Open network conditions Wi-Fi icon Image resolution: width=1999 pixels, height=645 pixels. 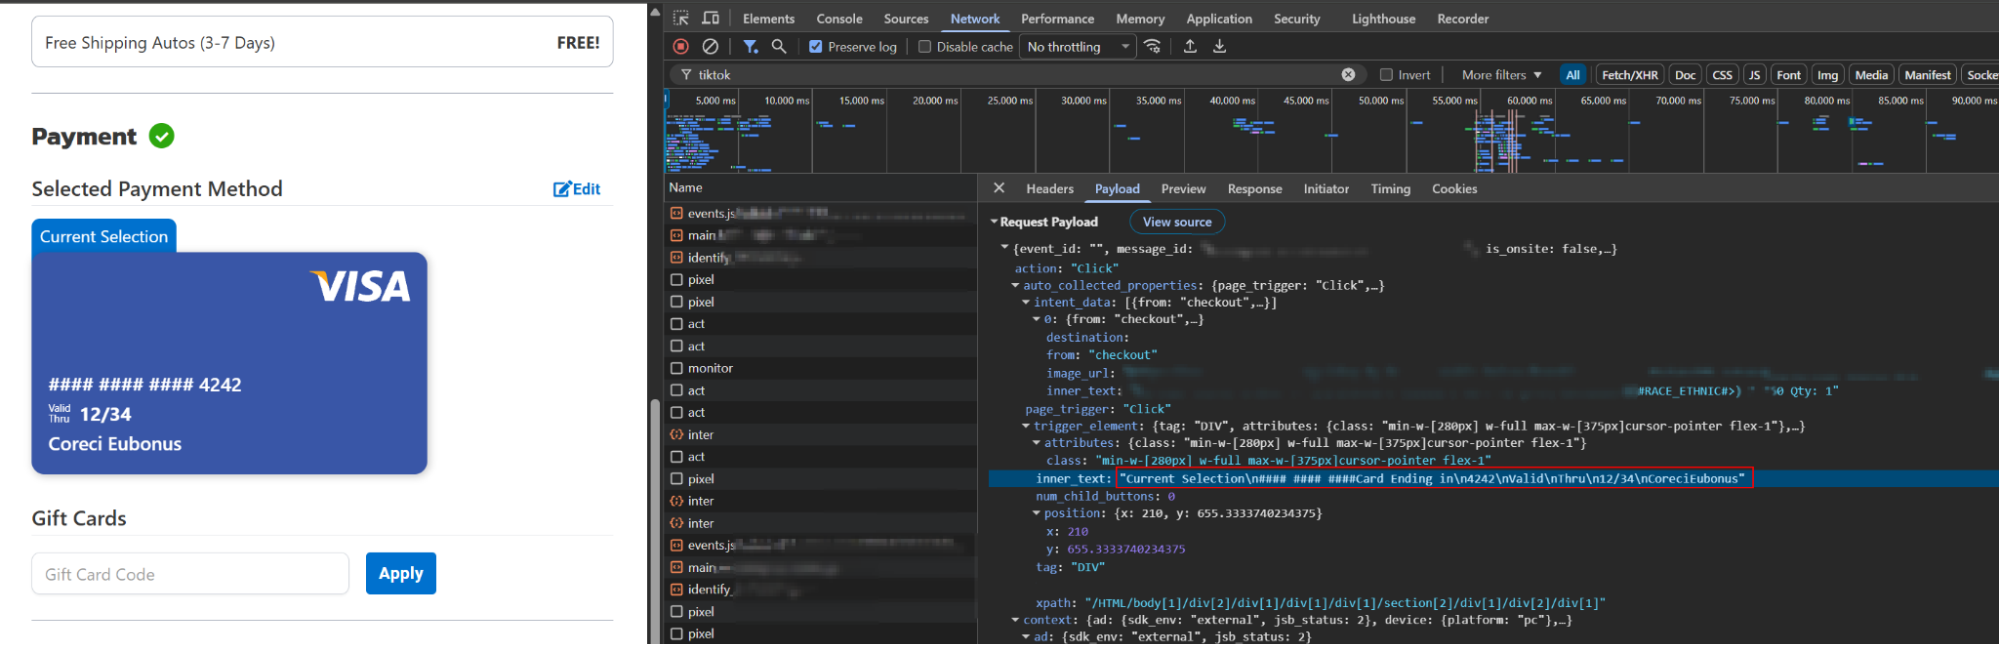1153,46
